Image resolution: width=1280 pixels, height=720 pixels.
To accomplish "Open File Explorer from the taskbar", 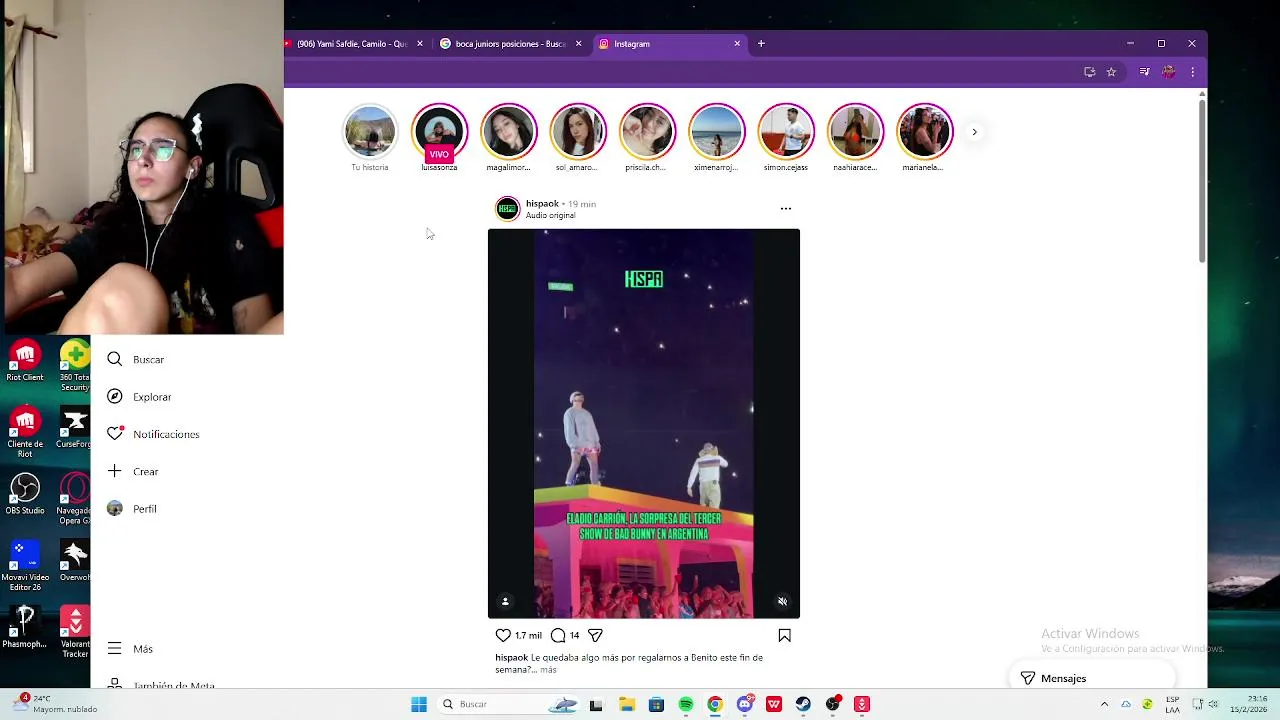I will tap(627, 704).
